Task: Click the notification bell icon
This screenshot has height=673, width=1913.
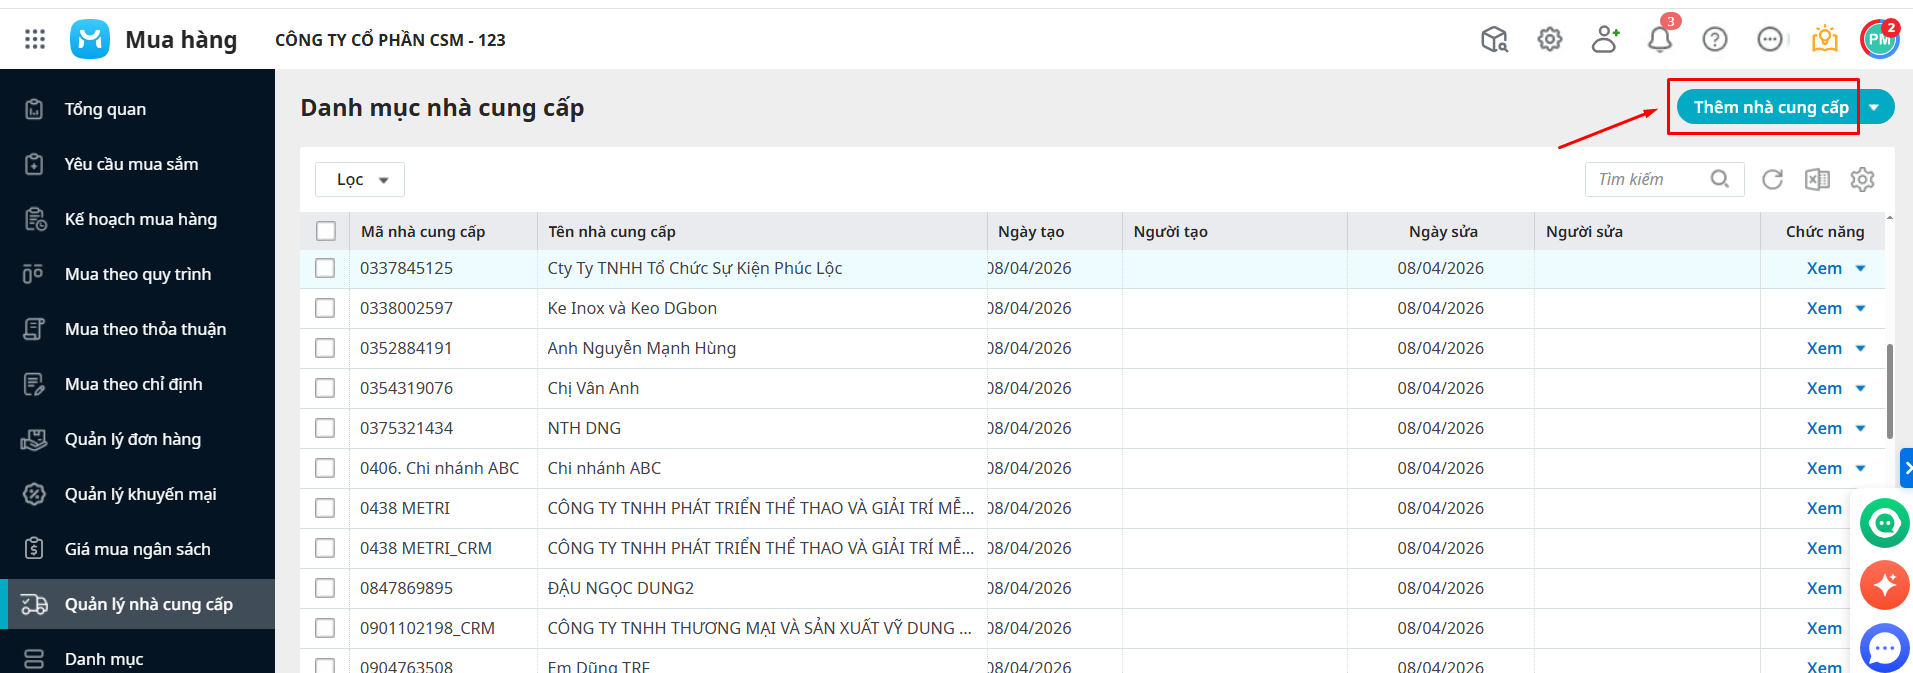Action: pyautogui.click(x=1659, y=40)
